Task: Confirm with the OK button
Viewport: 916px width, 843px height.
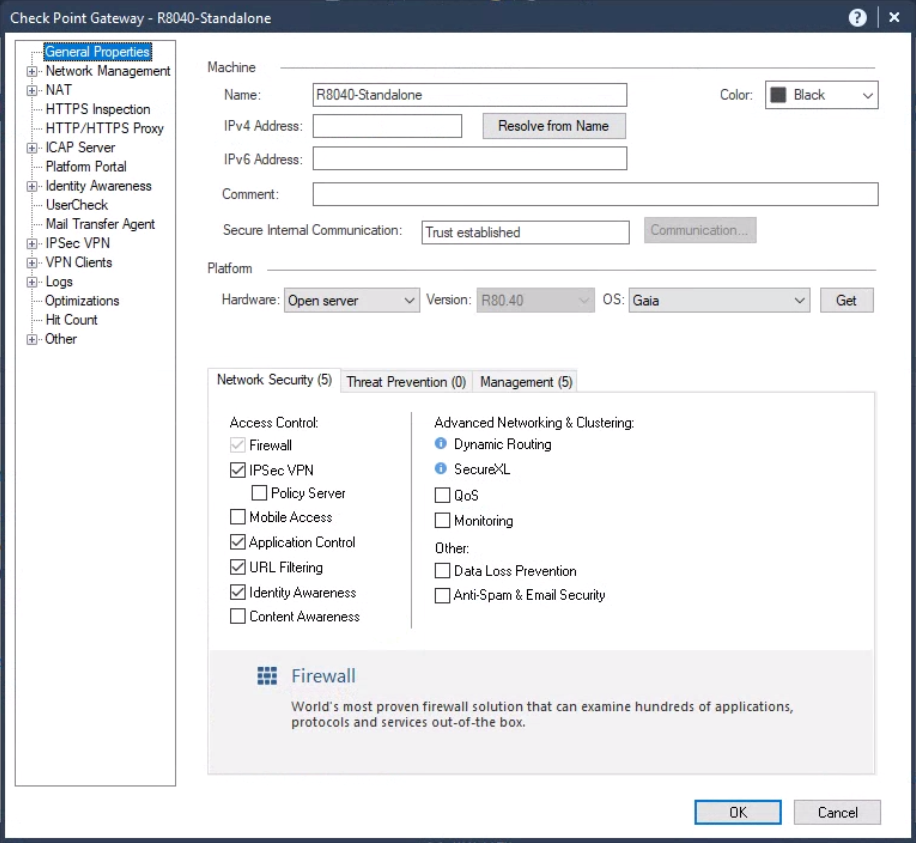Action: 738,812
